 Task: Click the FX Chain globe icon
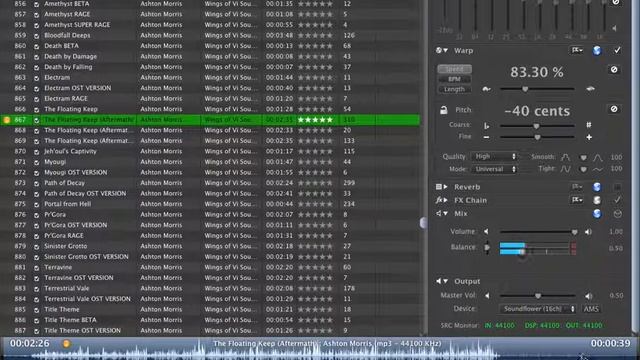[597, 200]
